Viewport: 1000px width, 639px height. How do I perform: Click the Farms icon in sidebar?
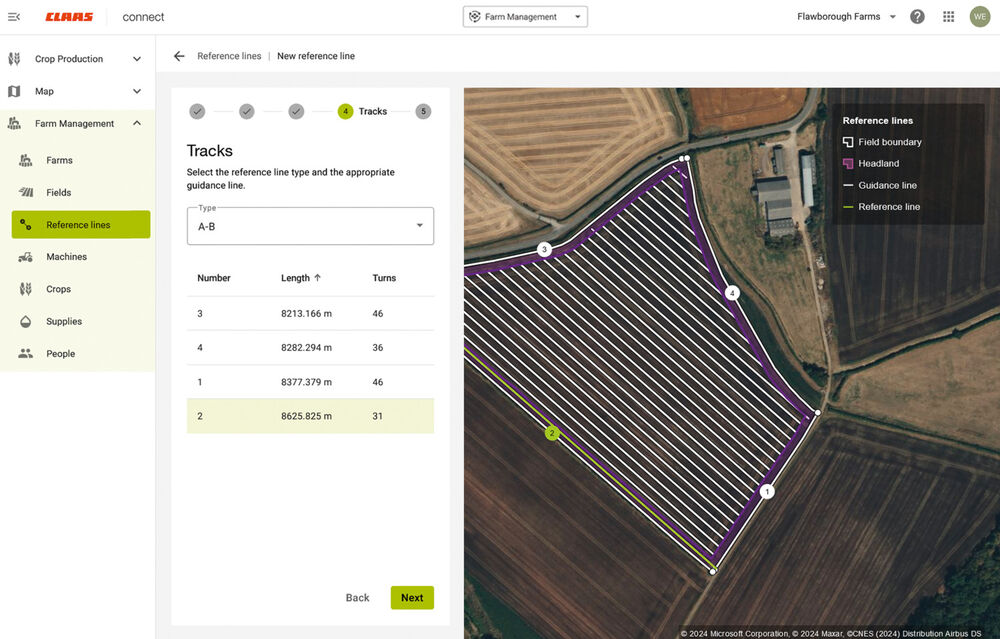coord(26,160)
